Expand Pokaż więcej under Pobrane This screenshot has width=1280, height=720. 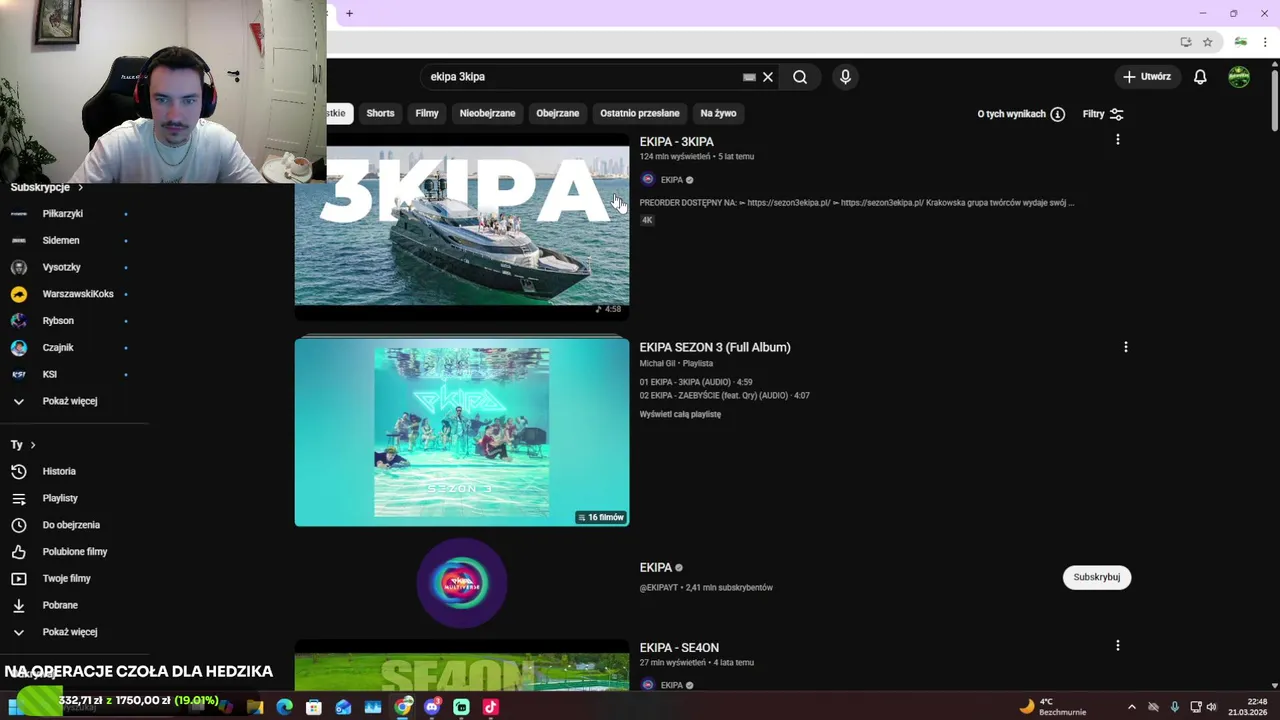coord(70,632)
